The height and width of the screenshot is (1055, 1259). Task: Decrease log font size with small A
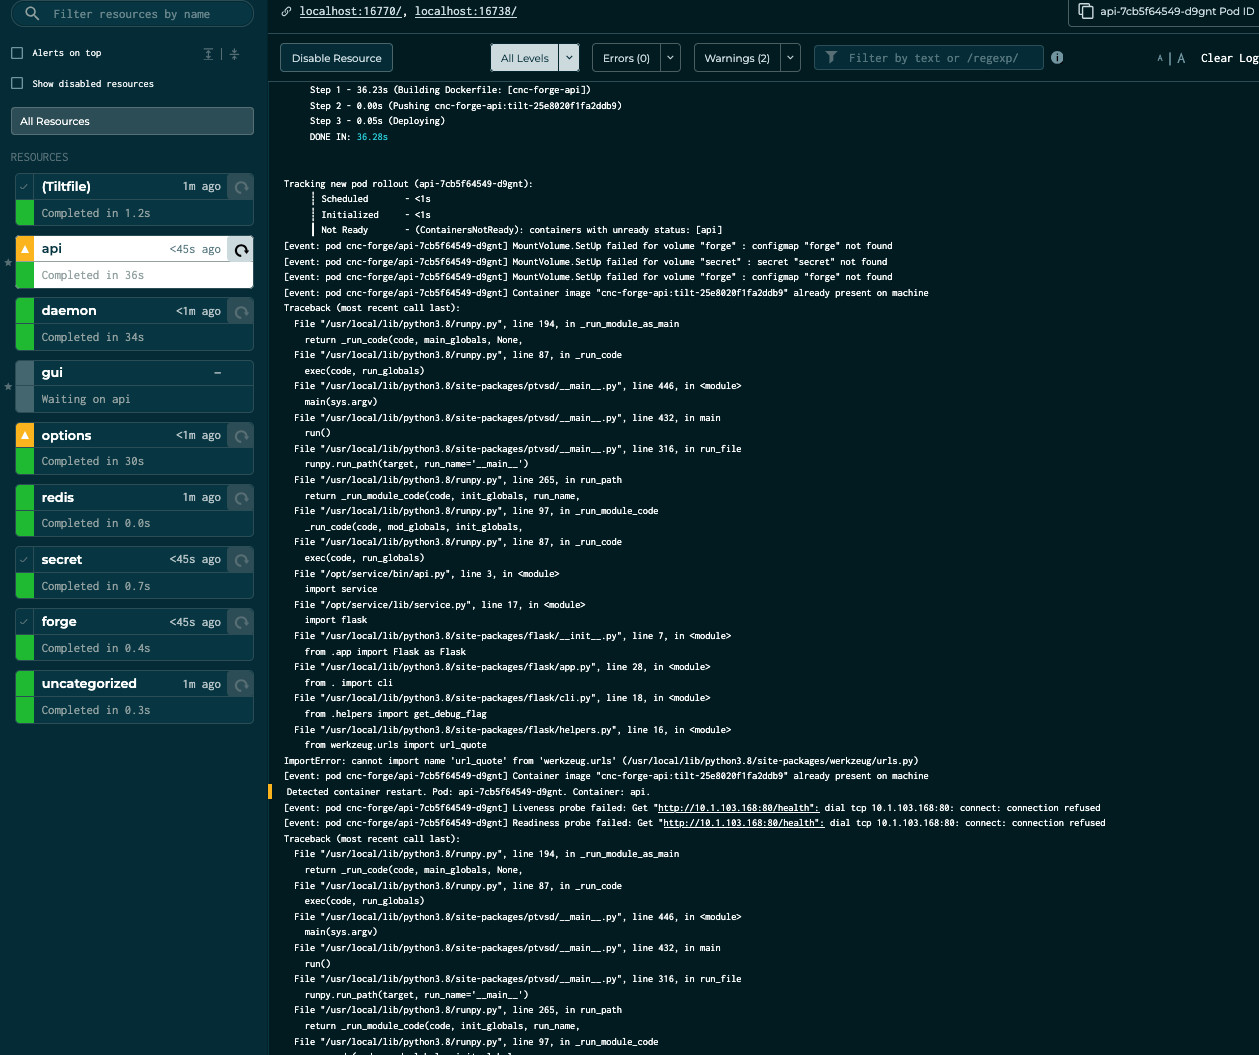click(x=1160, y=59)
